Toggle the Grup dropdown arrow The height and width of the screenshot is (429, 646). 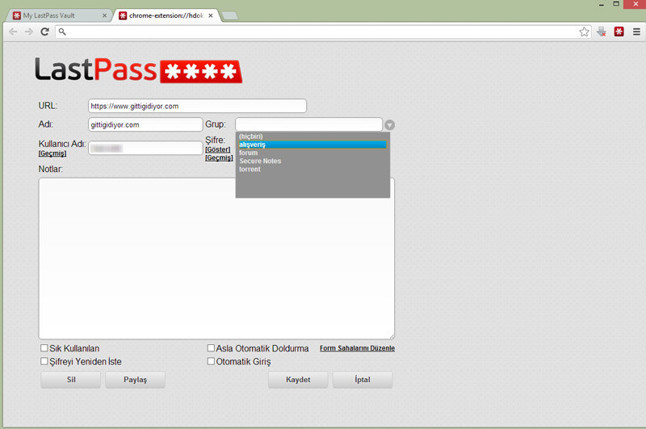(390, 125)
